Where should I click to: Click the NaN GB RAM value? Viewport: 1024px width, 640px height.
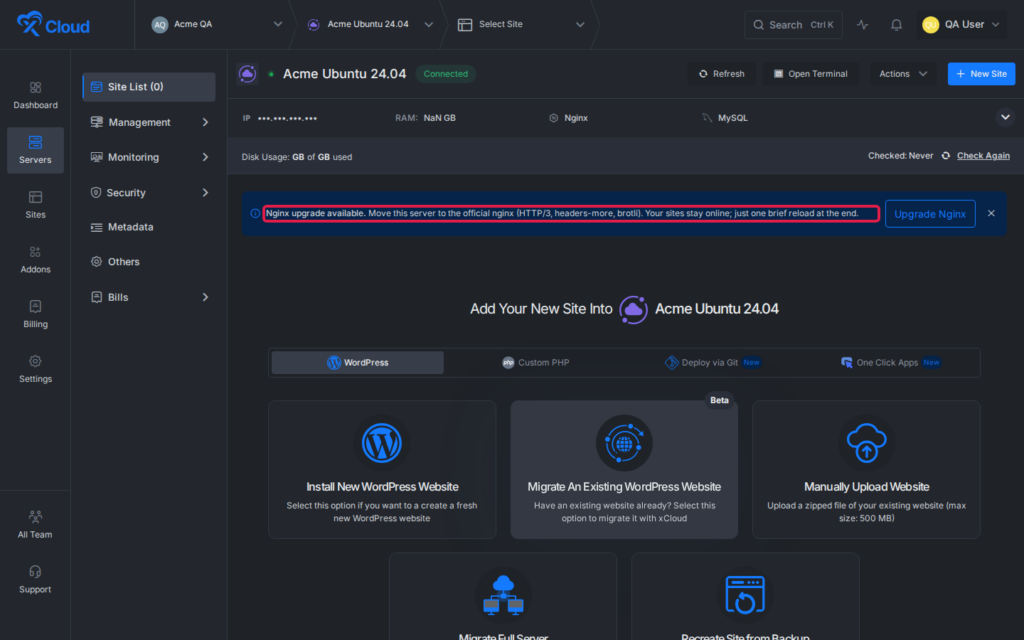[440, 118]
